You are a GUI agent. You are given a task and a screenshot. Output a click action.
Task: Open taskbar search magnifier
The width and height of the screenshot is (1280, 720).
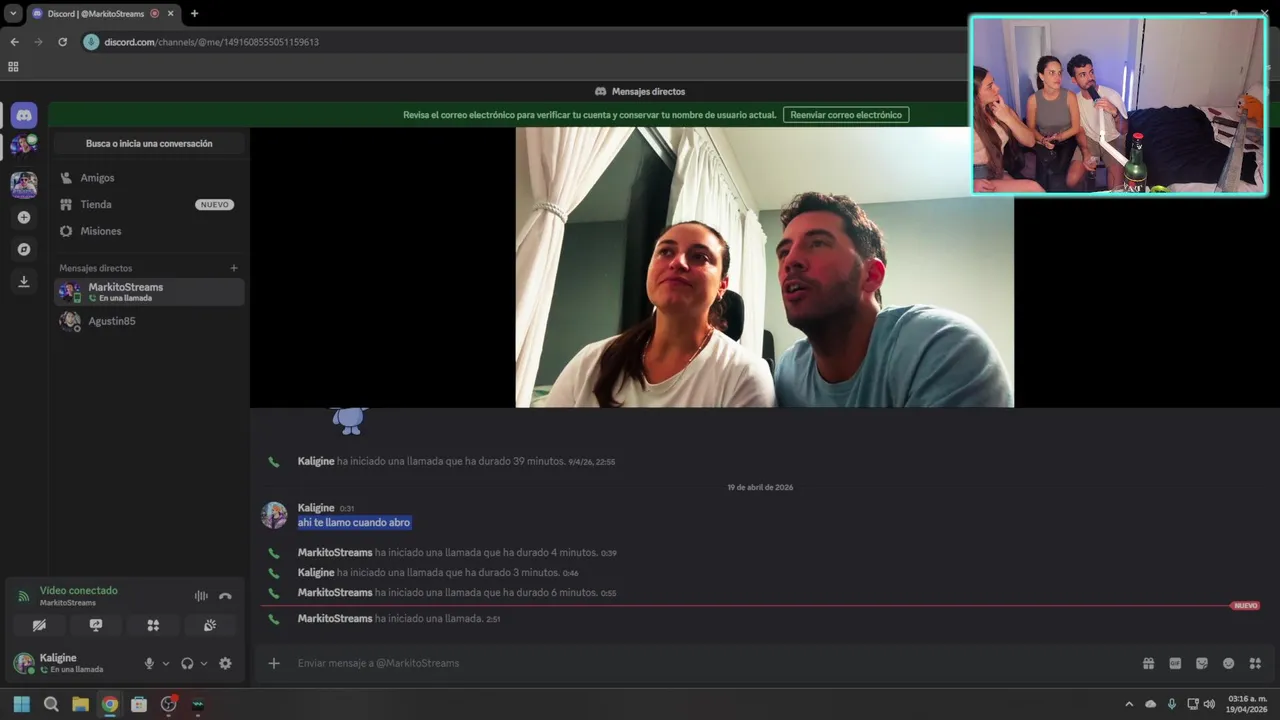click(x=51, y=704)
